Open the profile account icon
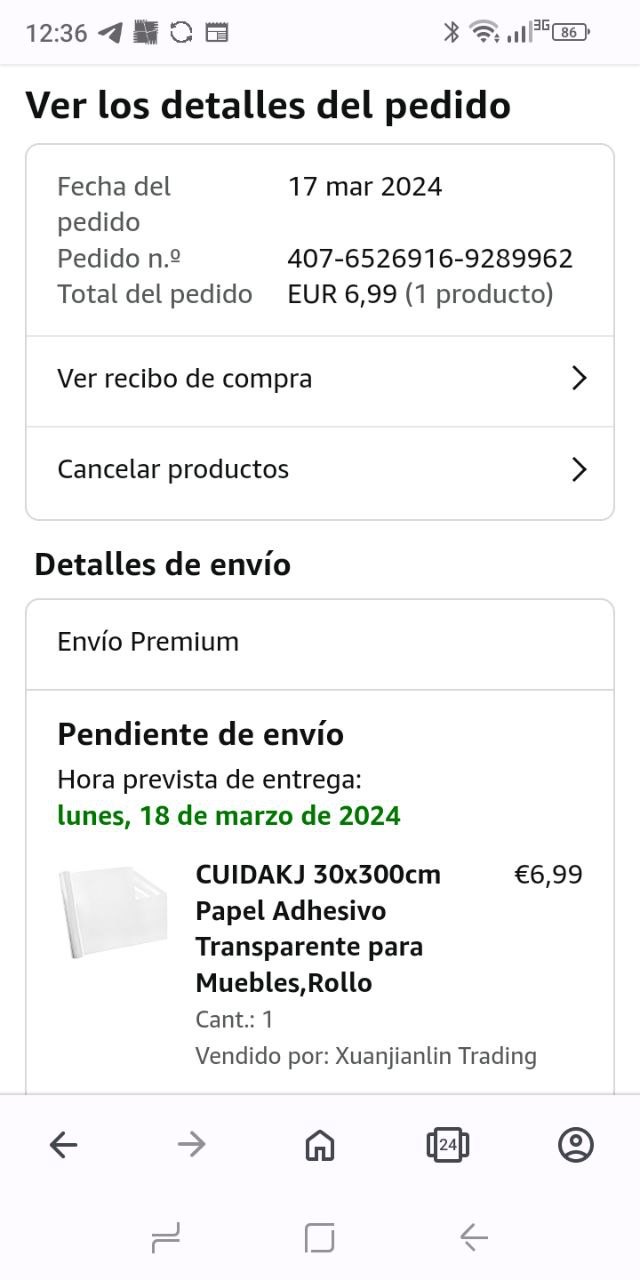This screenshot has height=1280, width=640. tap(576, 1144)
